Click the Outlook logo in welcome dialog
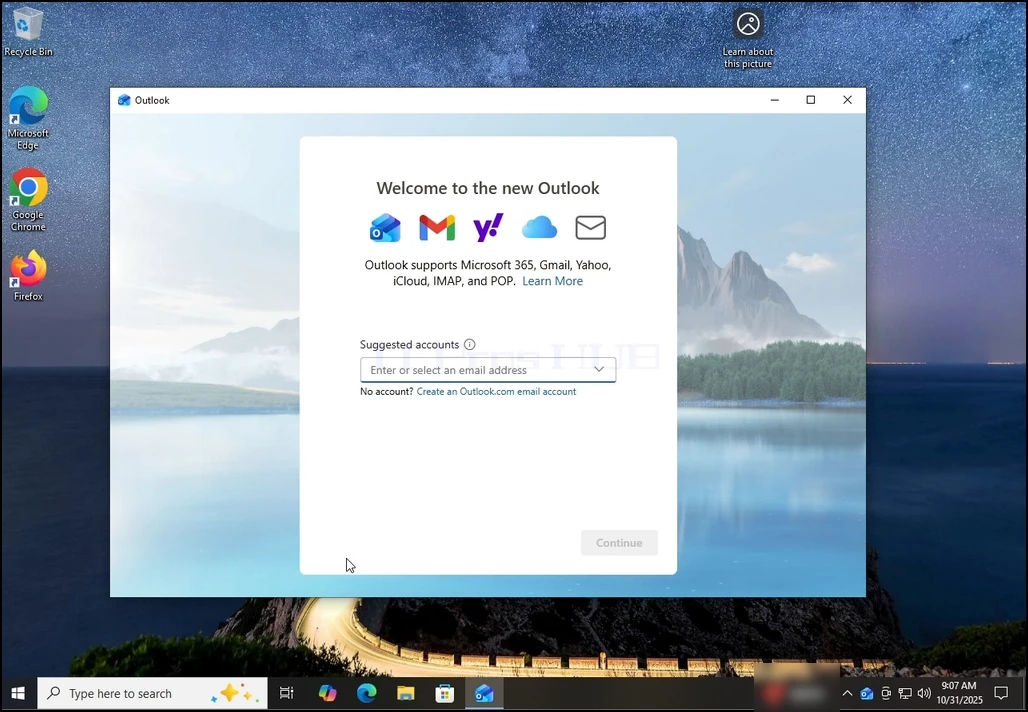 [385, 227]
